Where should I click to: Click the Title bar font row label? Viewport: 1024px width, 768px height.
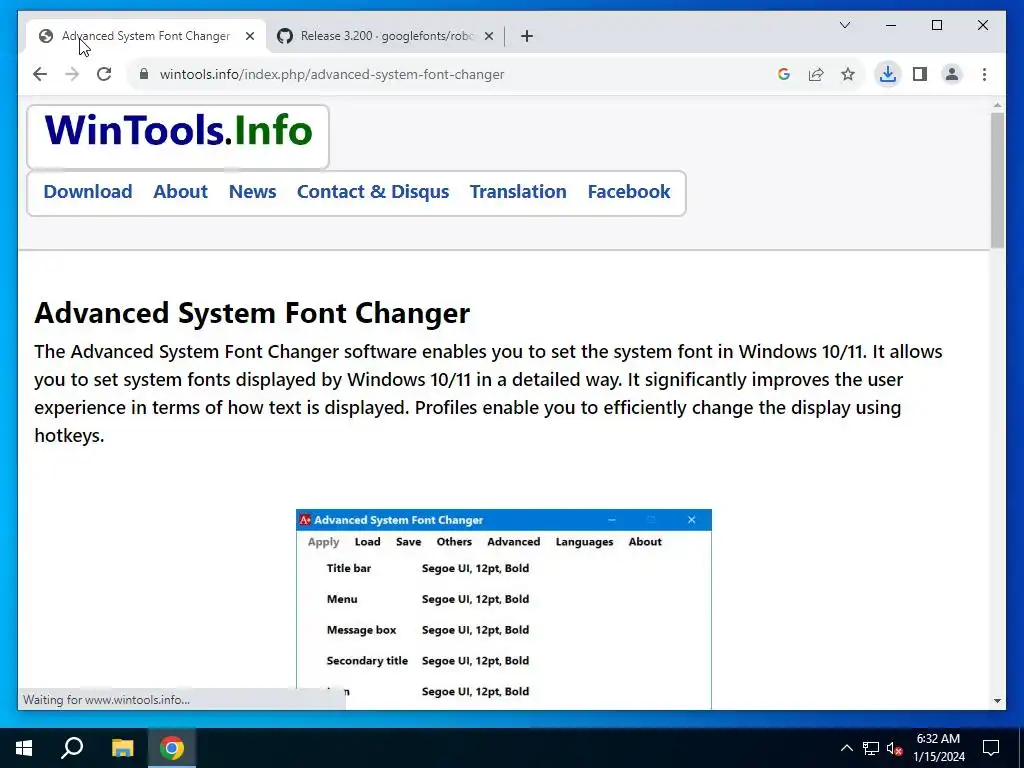[x=349, y=568]
